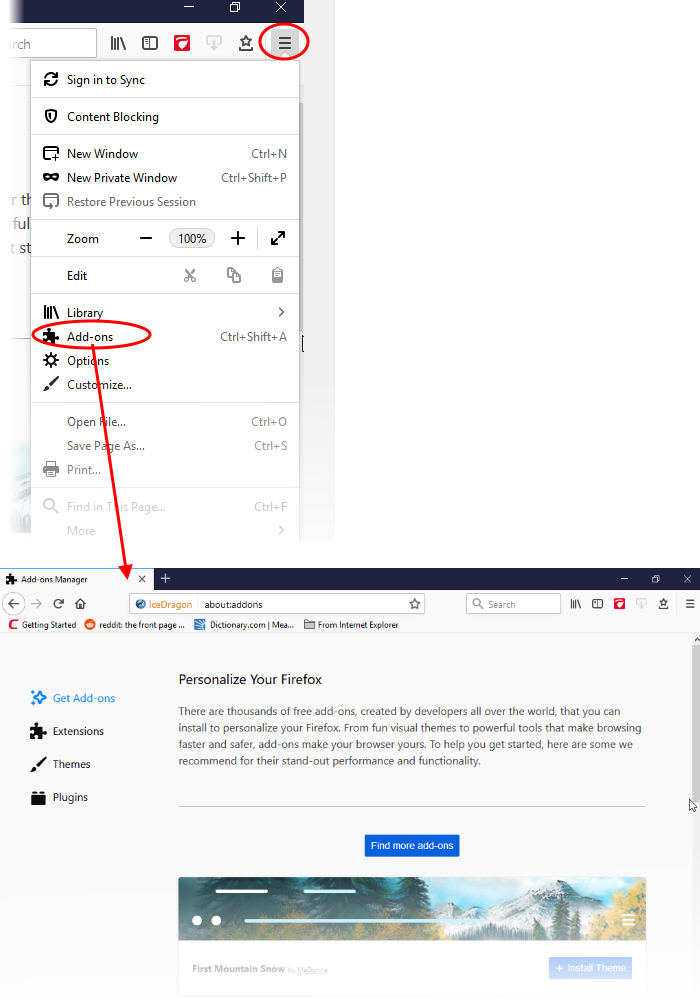Click First Mountain Snow theme preview

[x=412, y=908]
